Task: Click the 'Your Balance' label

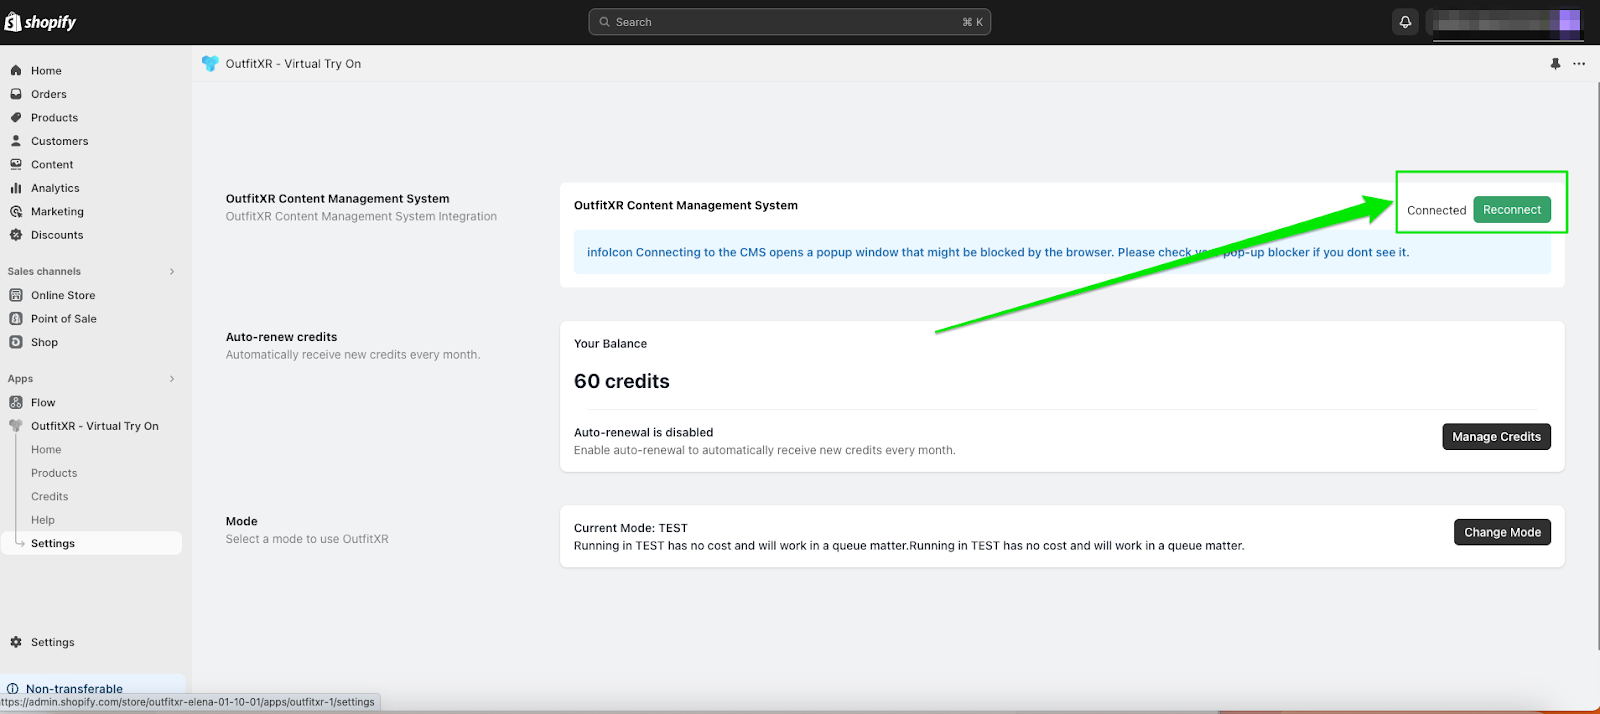Action: (x=610, y=344)
